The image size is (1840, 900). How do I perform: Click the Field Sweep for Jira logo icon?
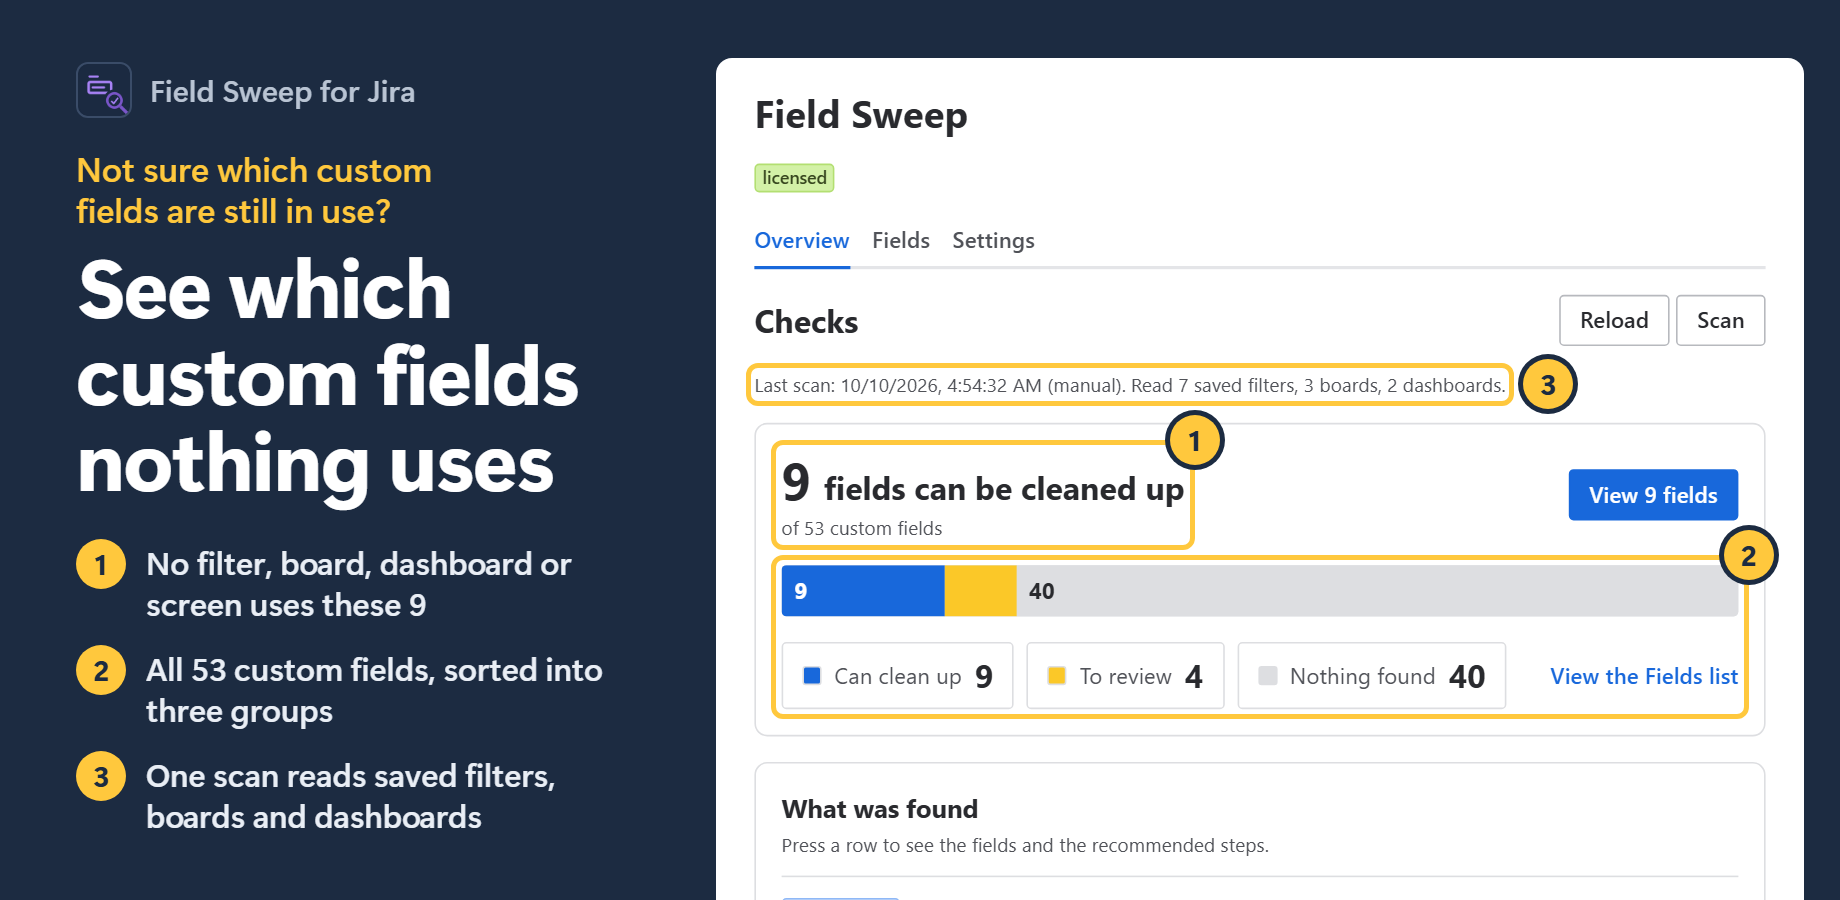pyautogui.click(x=104, y=90)
